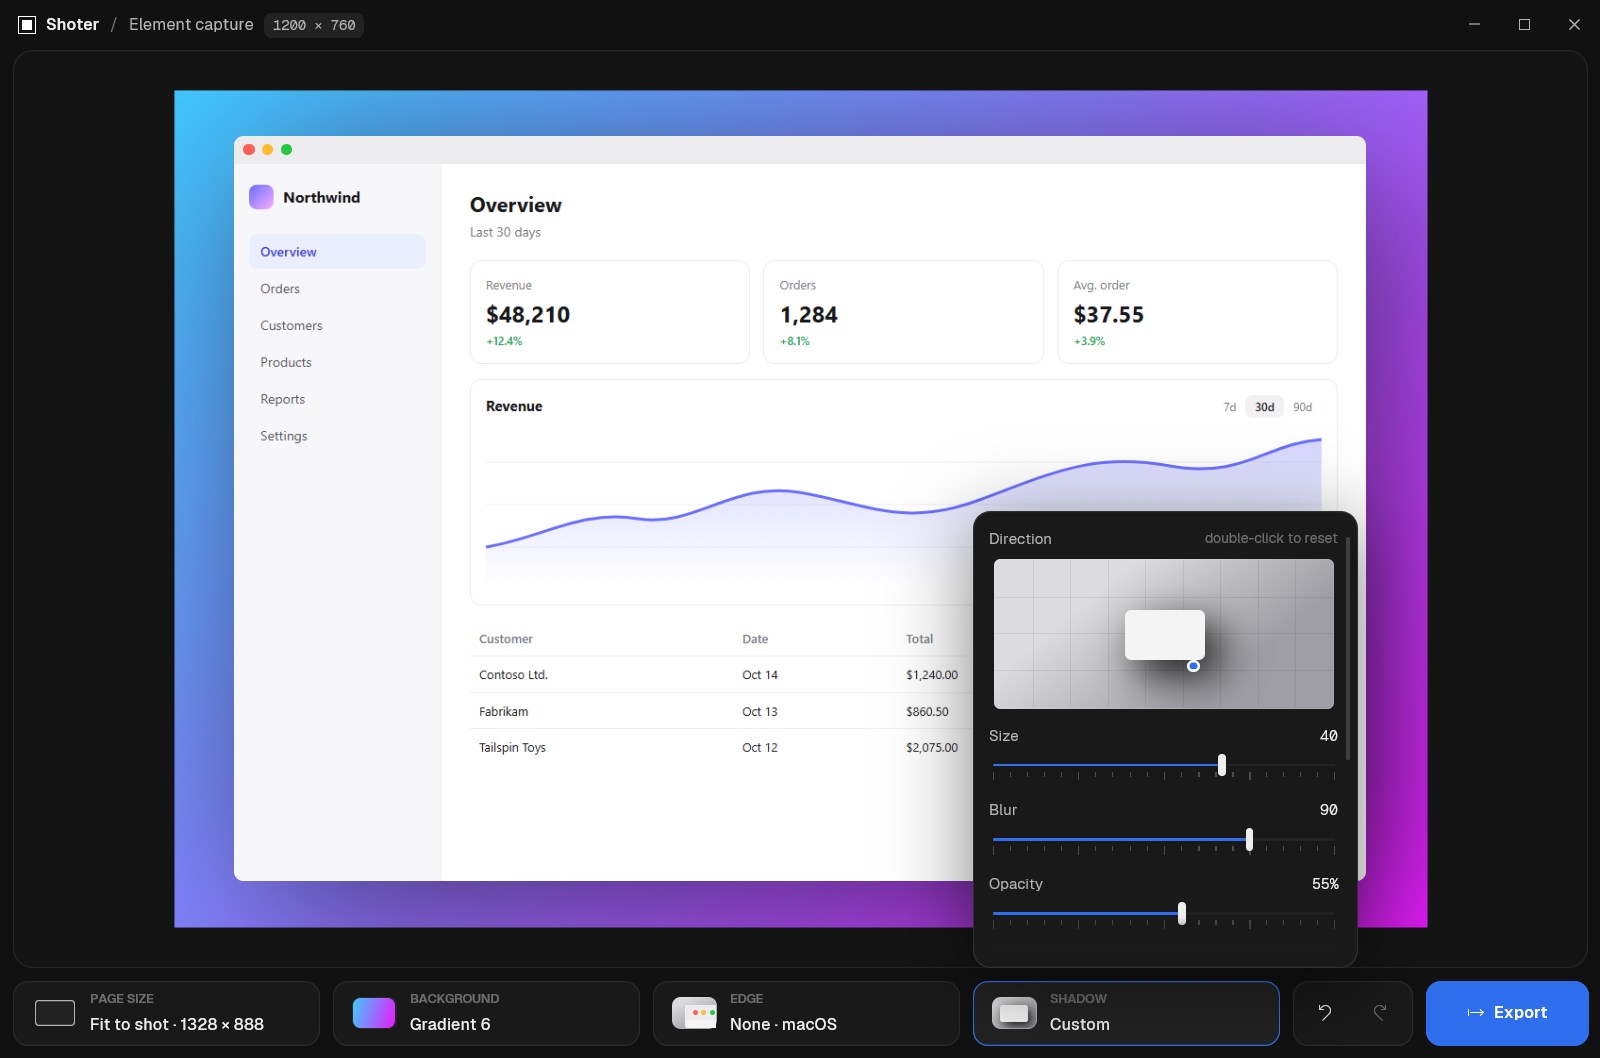Click the Blur slider handle
1600x1058 pixels.
(x=1249, y=839)
